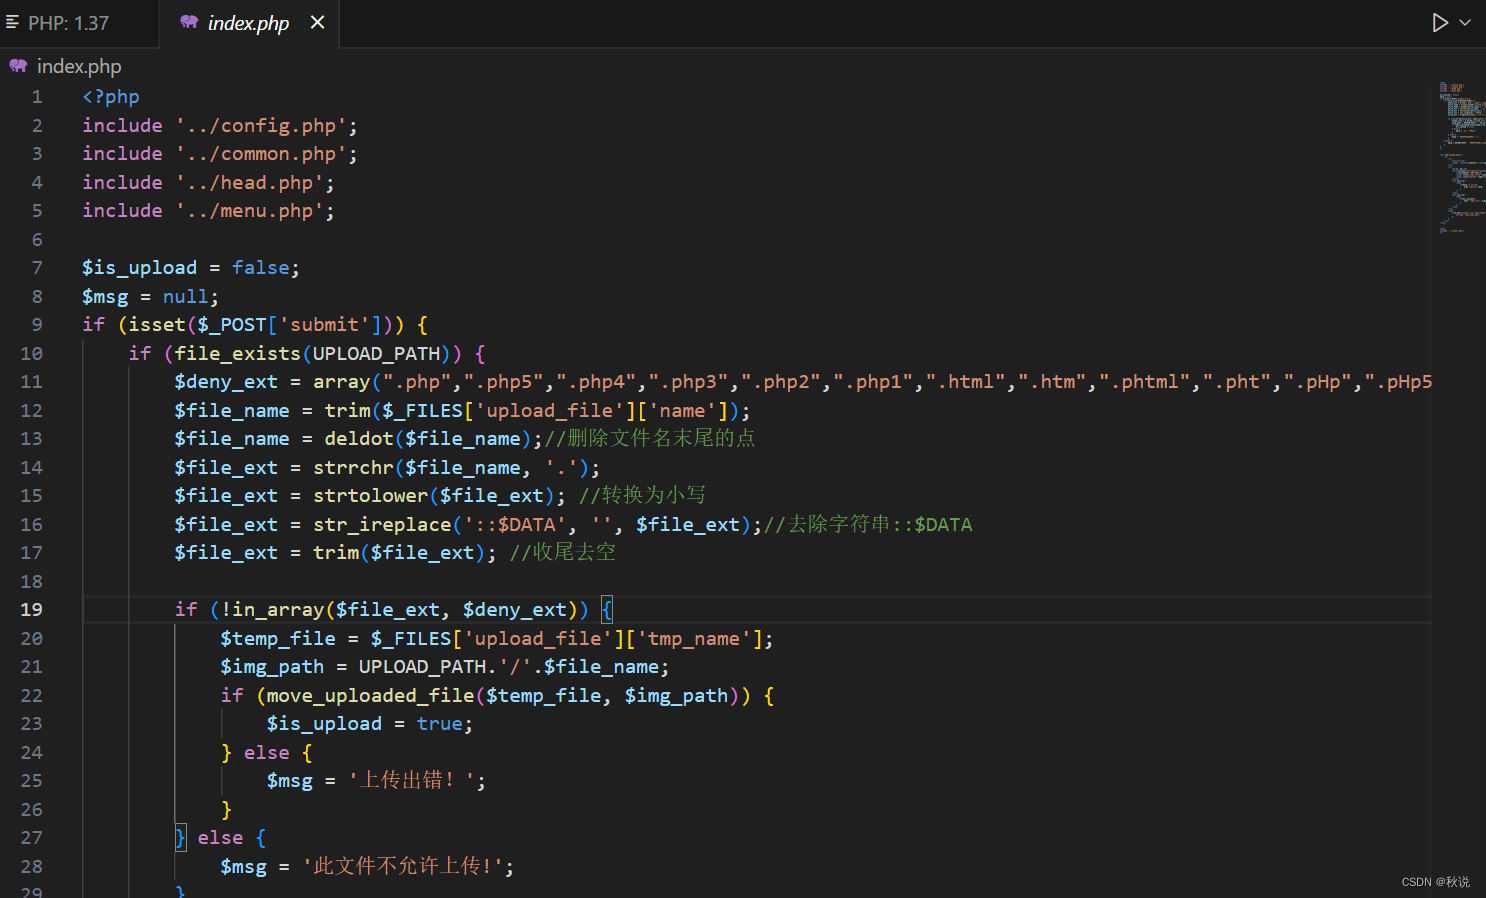1486x898 pixels.
Task: Click '../menu.php' include path
Action: (x=250, y=211)
